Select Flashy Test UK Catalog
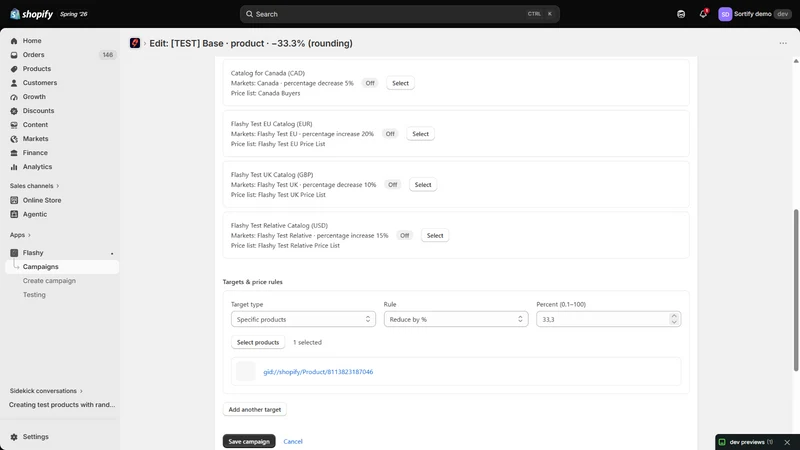This screenshot has height=450, width=800. pos(422,185)
